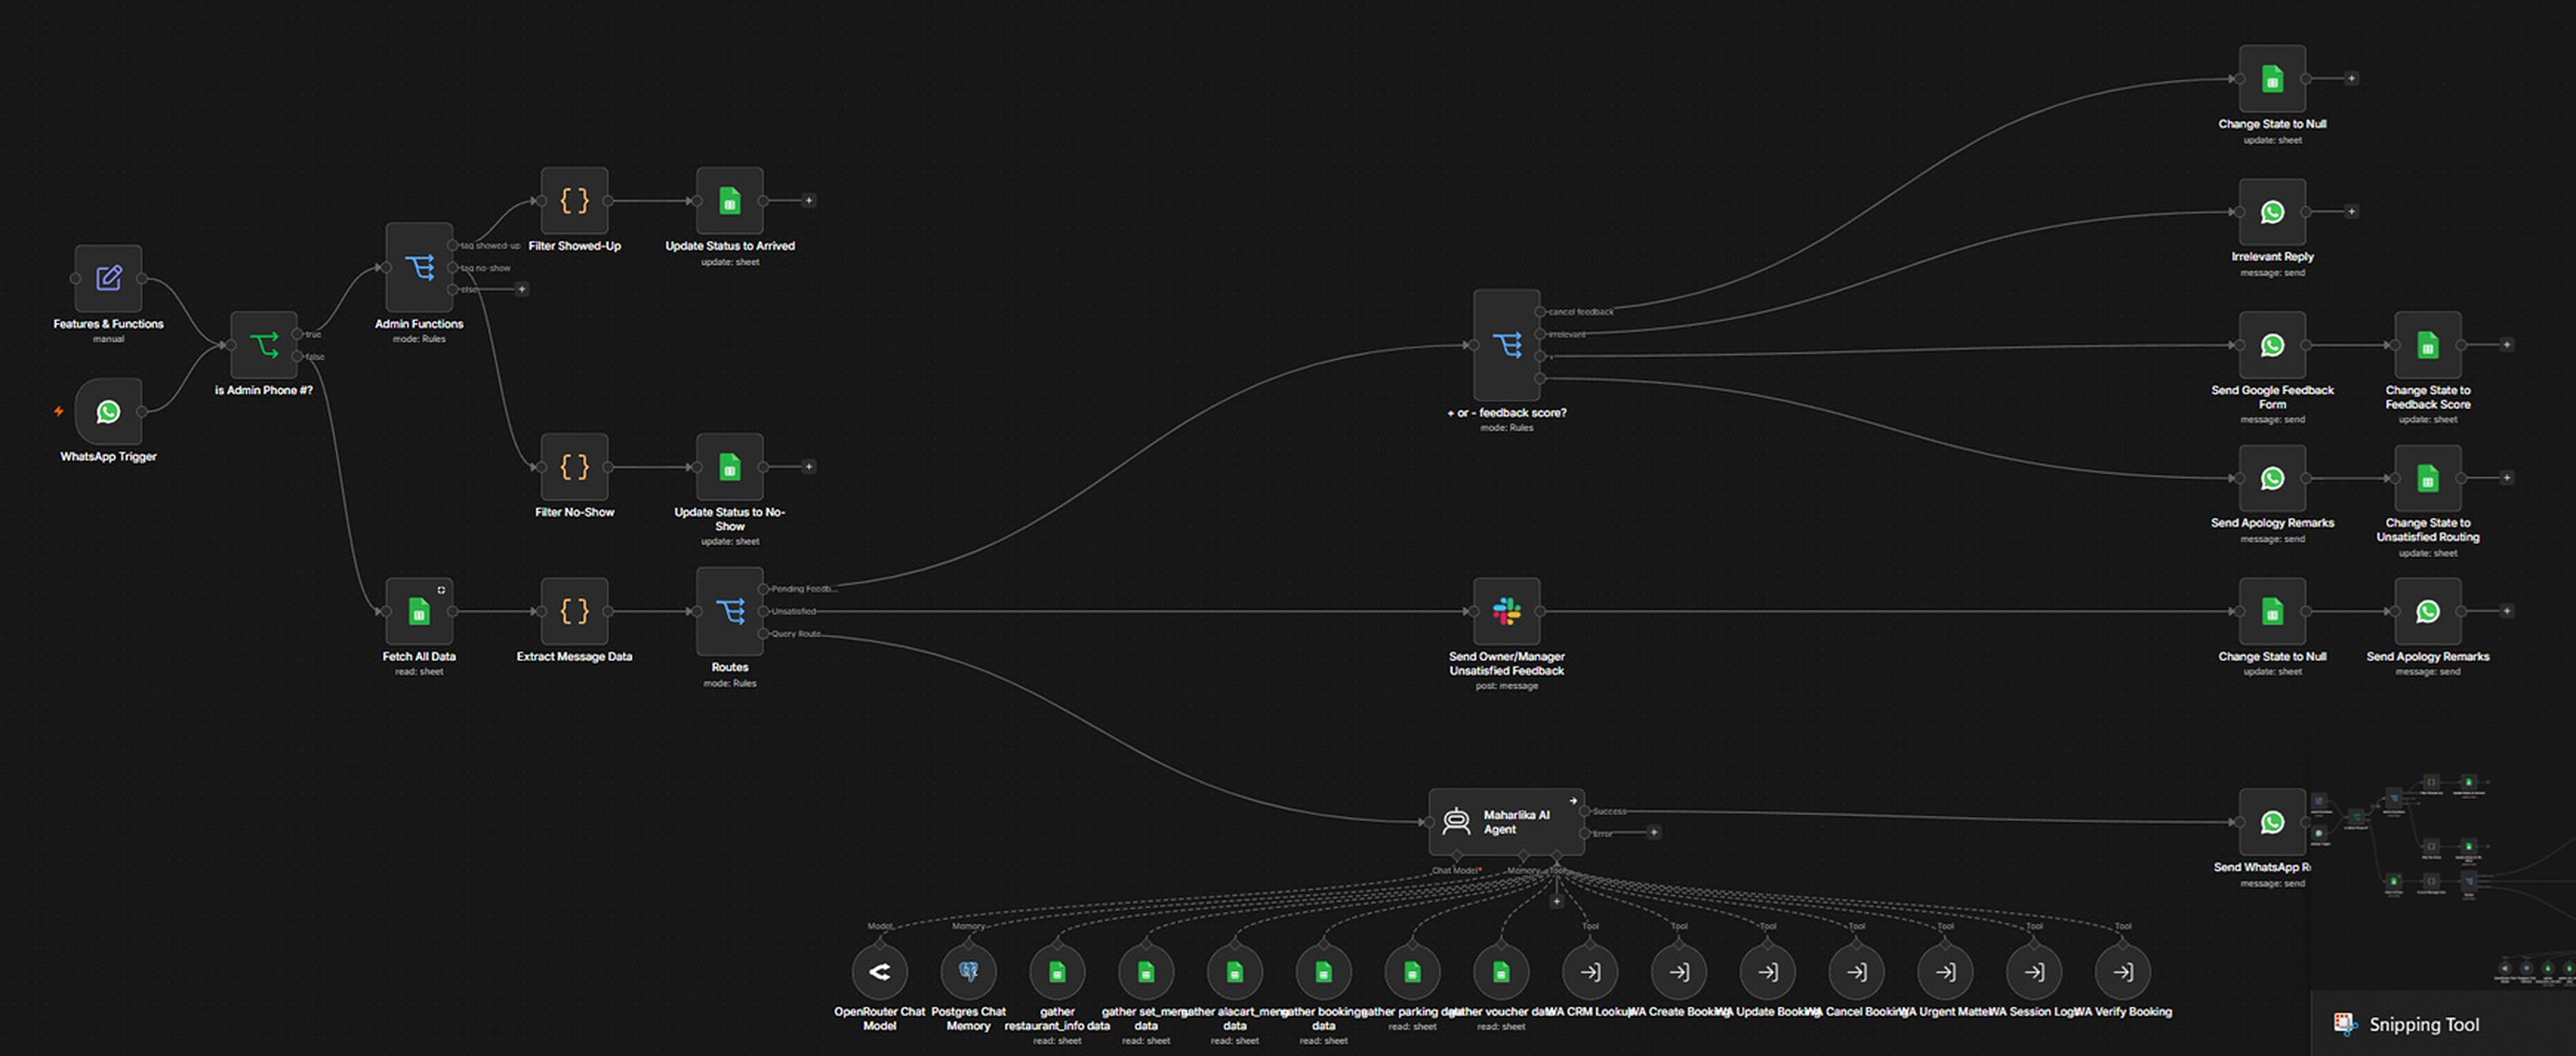Select the gather alacart_menu data tool node
Screen dimensions: 2576x1056
(x=1234, y=971)
